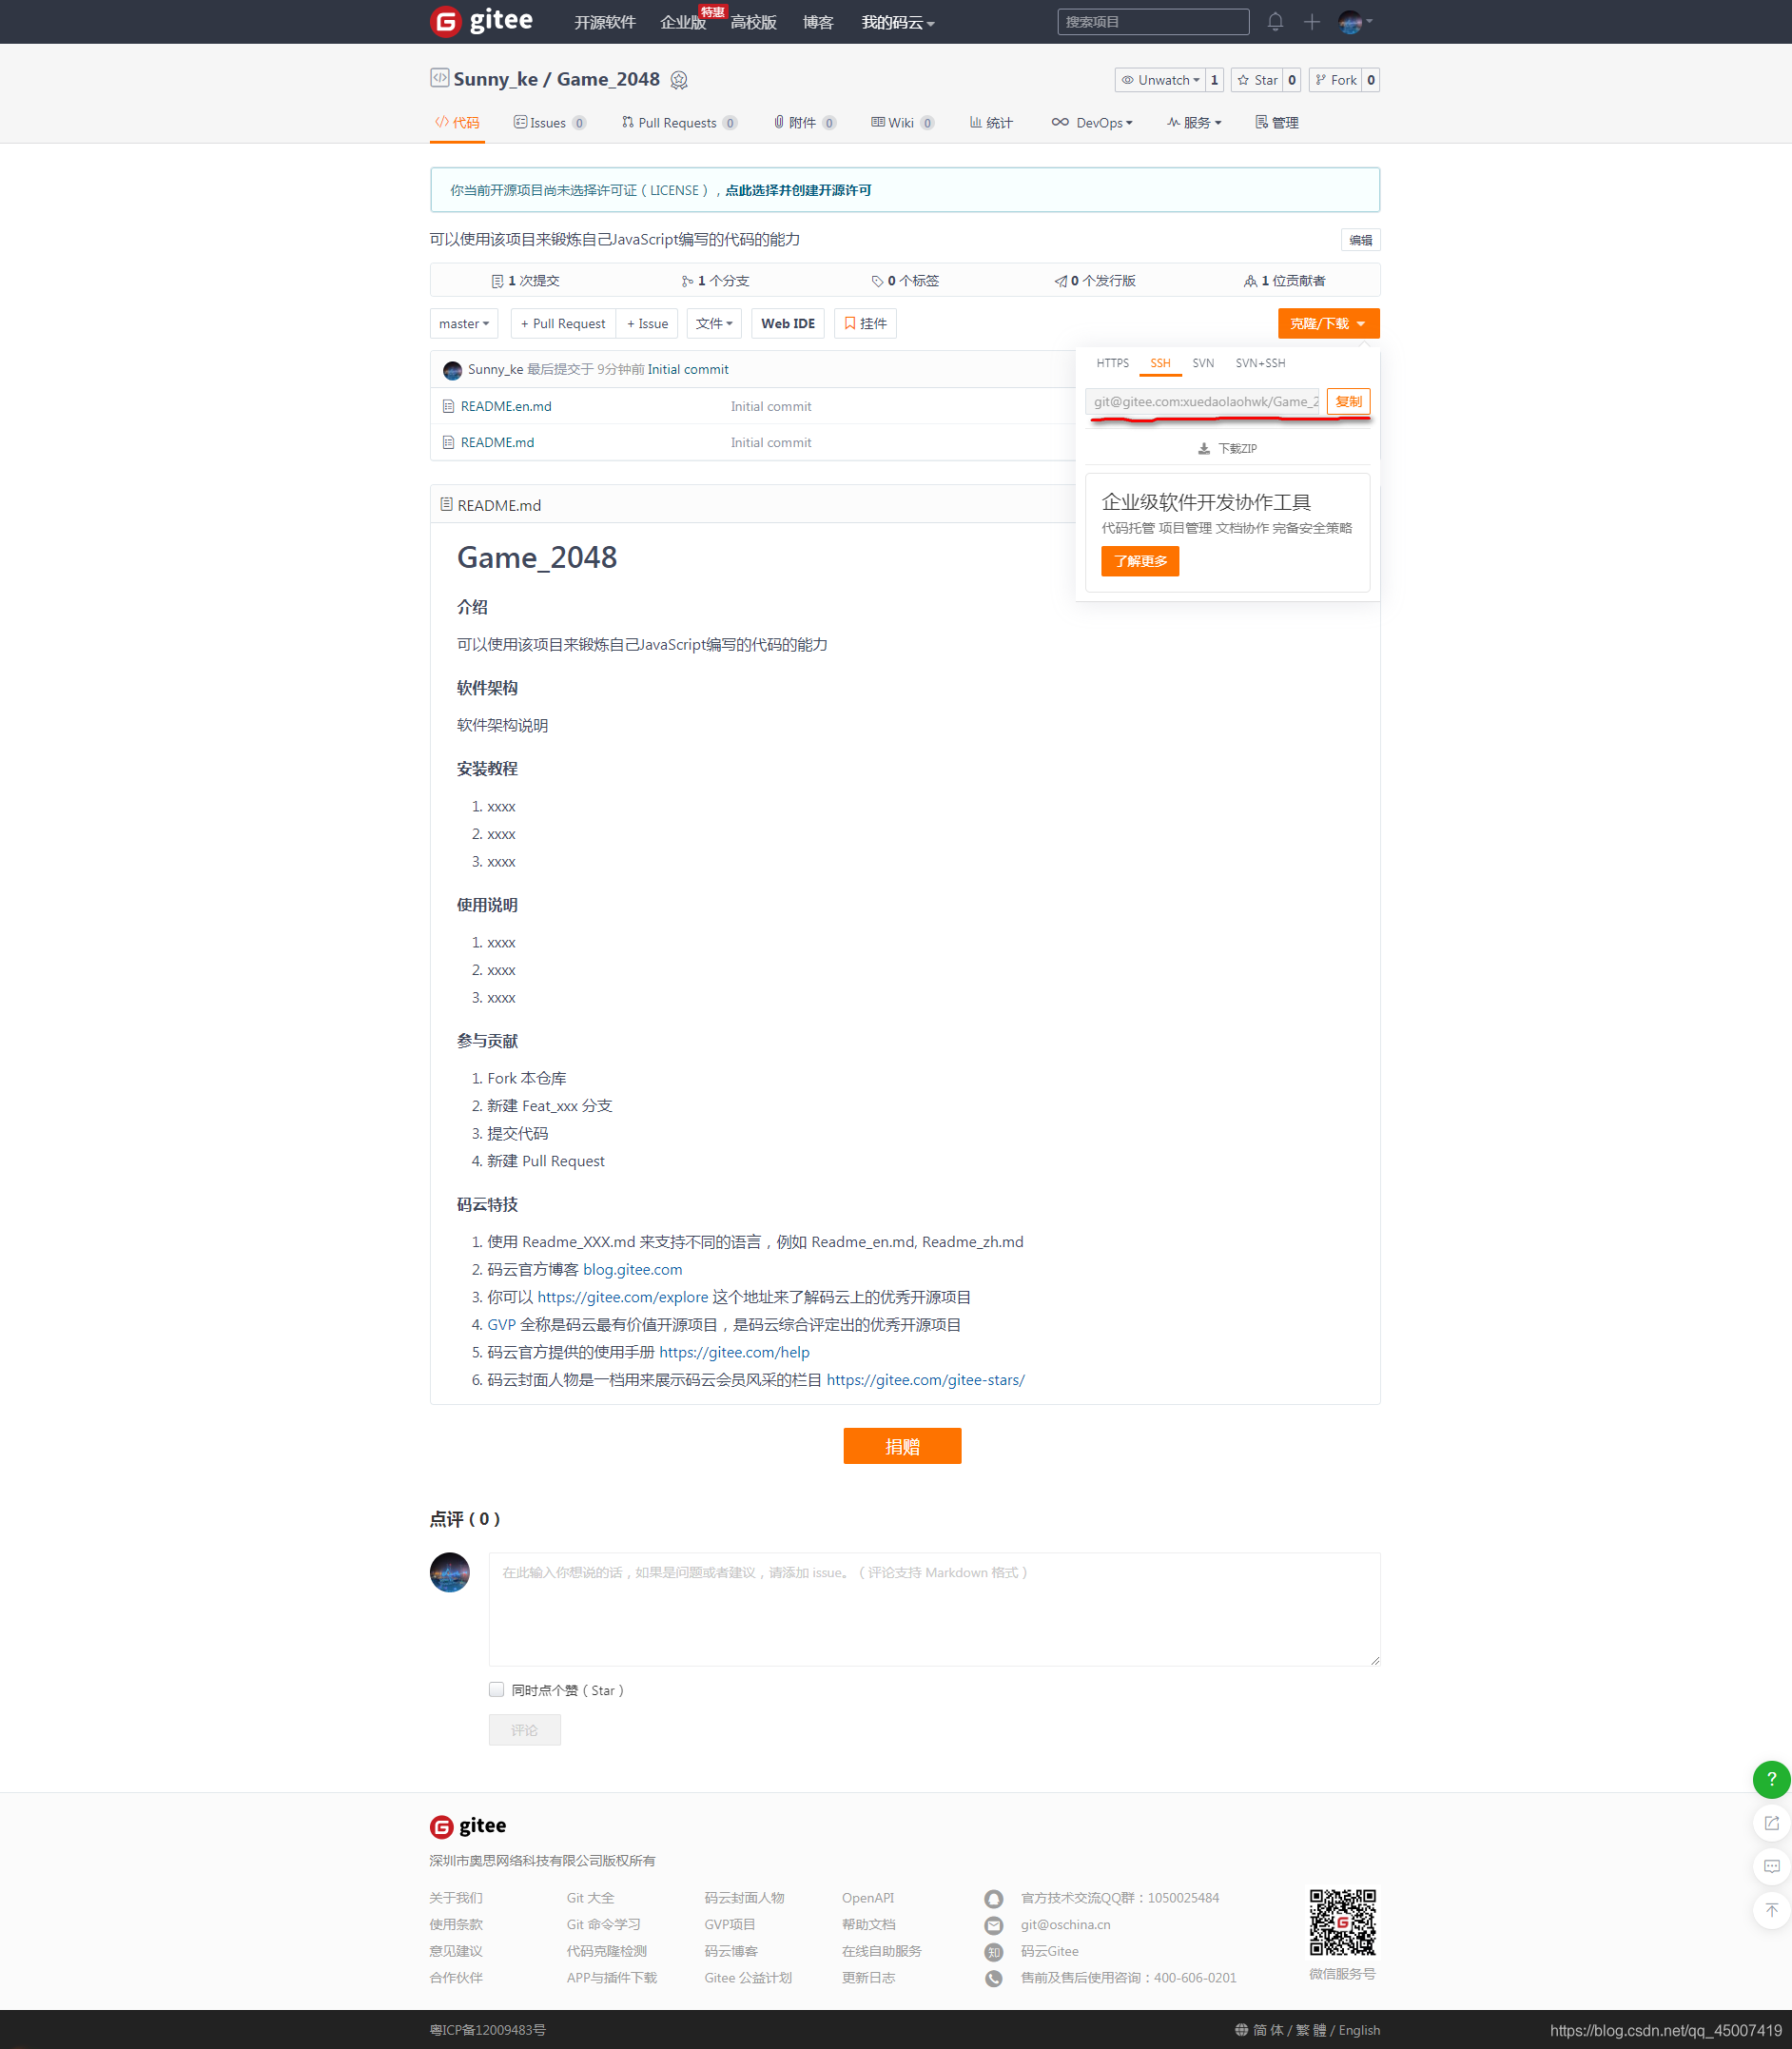Switch to the HTTPS clone tab
The image size is (1792, 2049).
pos(1112,363)
